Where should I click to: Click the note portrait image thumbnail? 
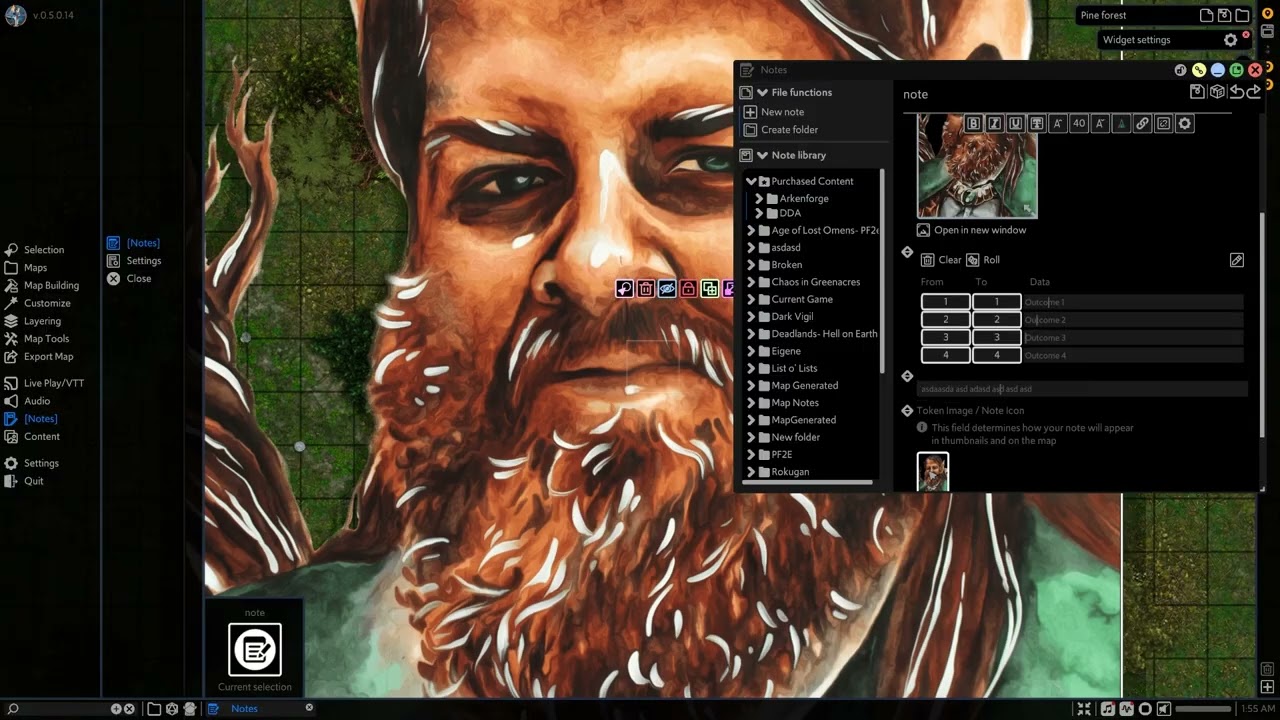[977, 165]
